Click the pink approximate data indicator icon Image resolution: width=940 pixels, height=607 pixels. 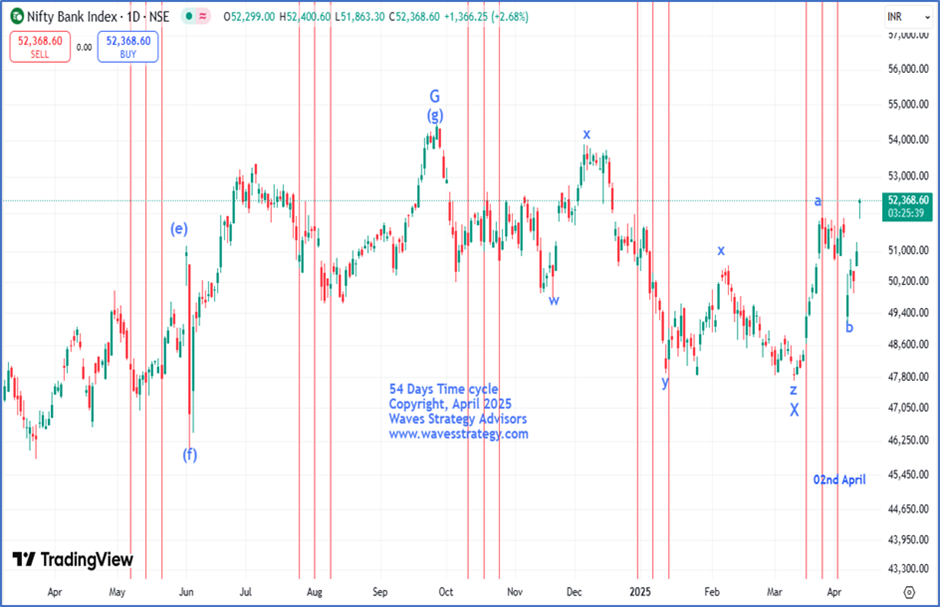coord(203,17)
